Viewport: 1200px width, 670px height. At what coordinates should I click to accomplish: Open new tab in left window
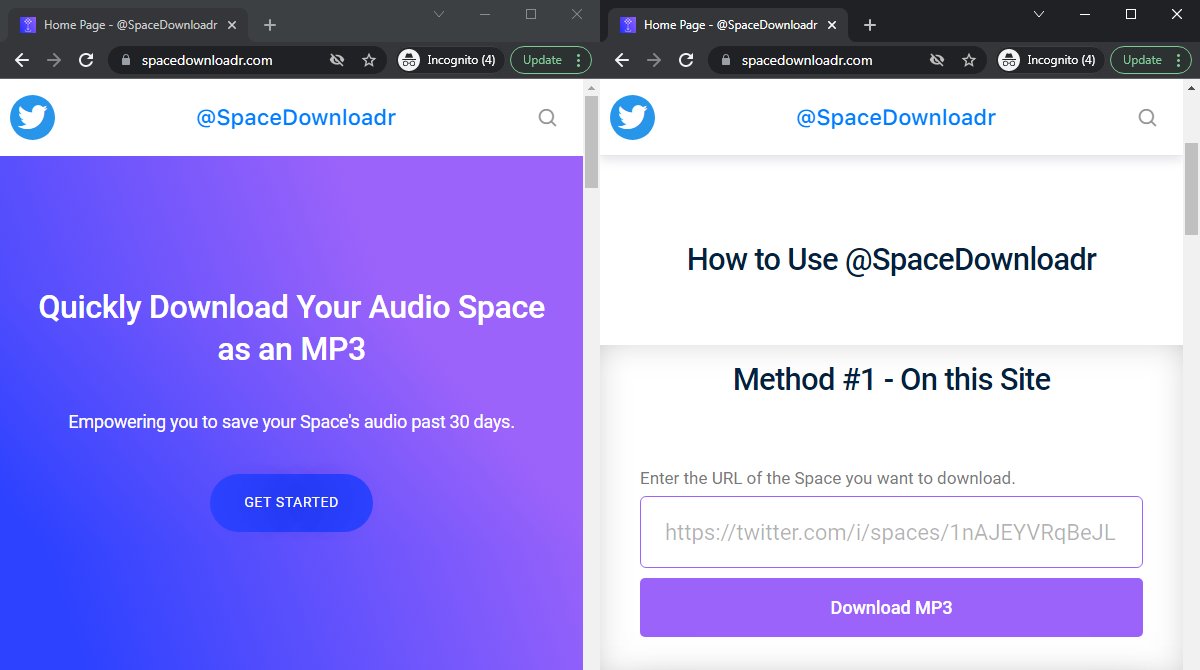pyautogui.click(x=269, y=25)
